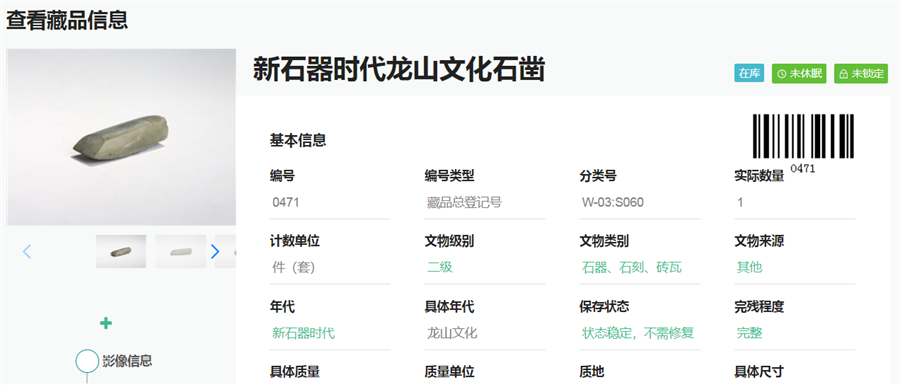Open 文物类别 dropdown 石器、石刻、砖瓦

[640, 268]
